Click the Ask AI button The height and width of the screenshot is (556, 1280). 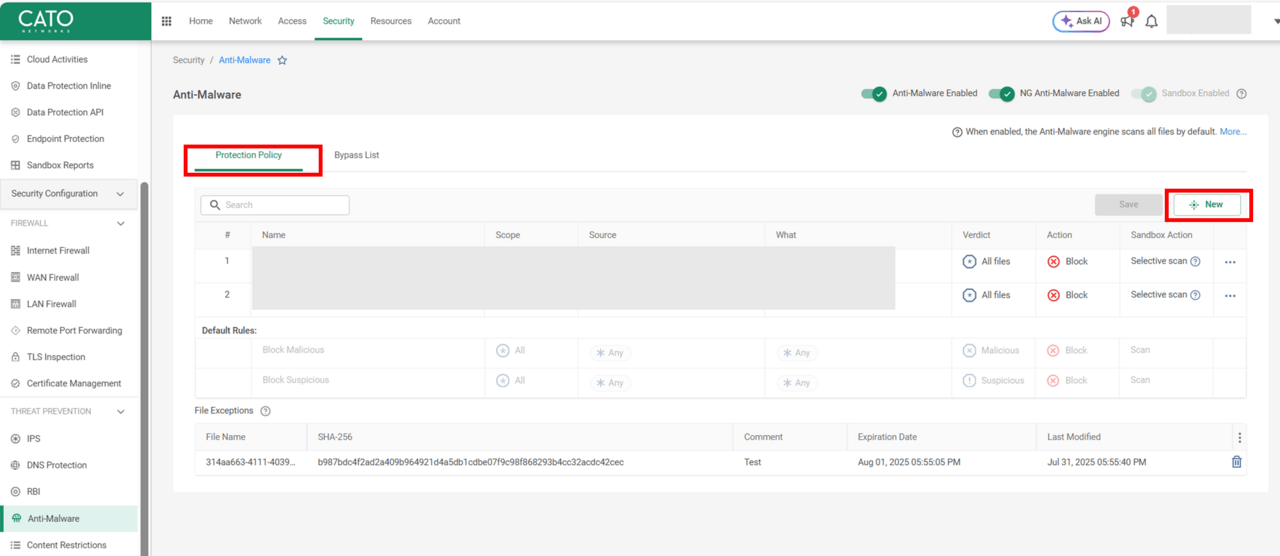click(x=1081, y=21)
